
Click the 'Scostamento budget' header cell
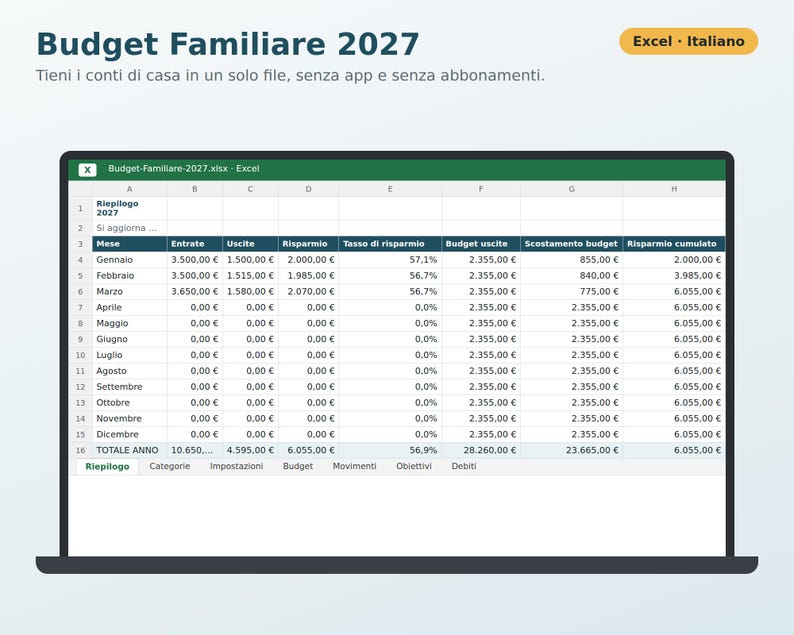(x=572, y=244)
